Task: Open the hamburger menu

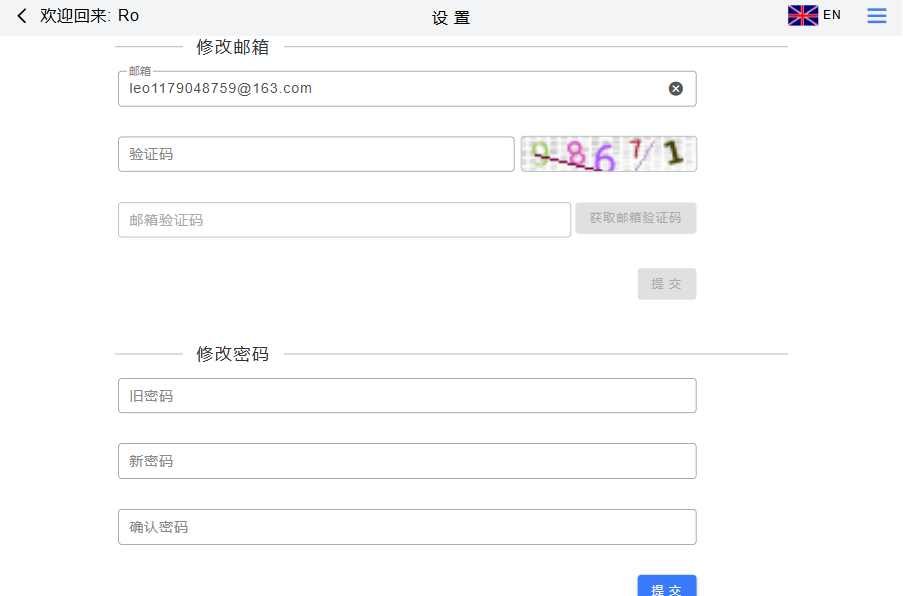Action: (x=876, y=16)
